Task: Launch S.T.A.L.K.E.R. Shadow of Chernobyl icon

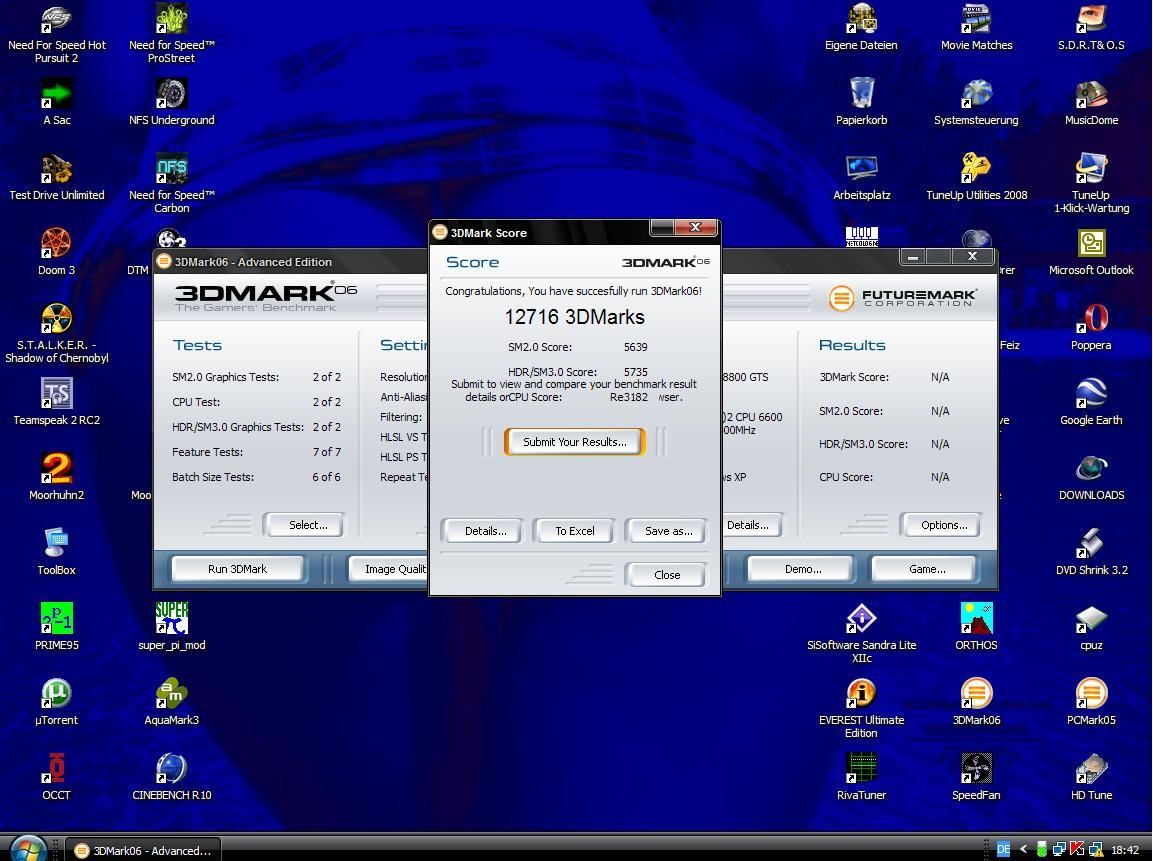Action: pyautogui.click(x=56, y=333)
